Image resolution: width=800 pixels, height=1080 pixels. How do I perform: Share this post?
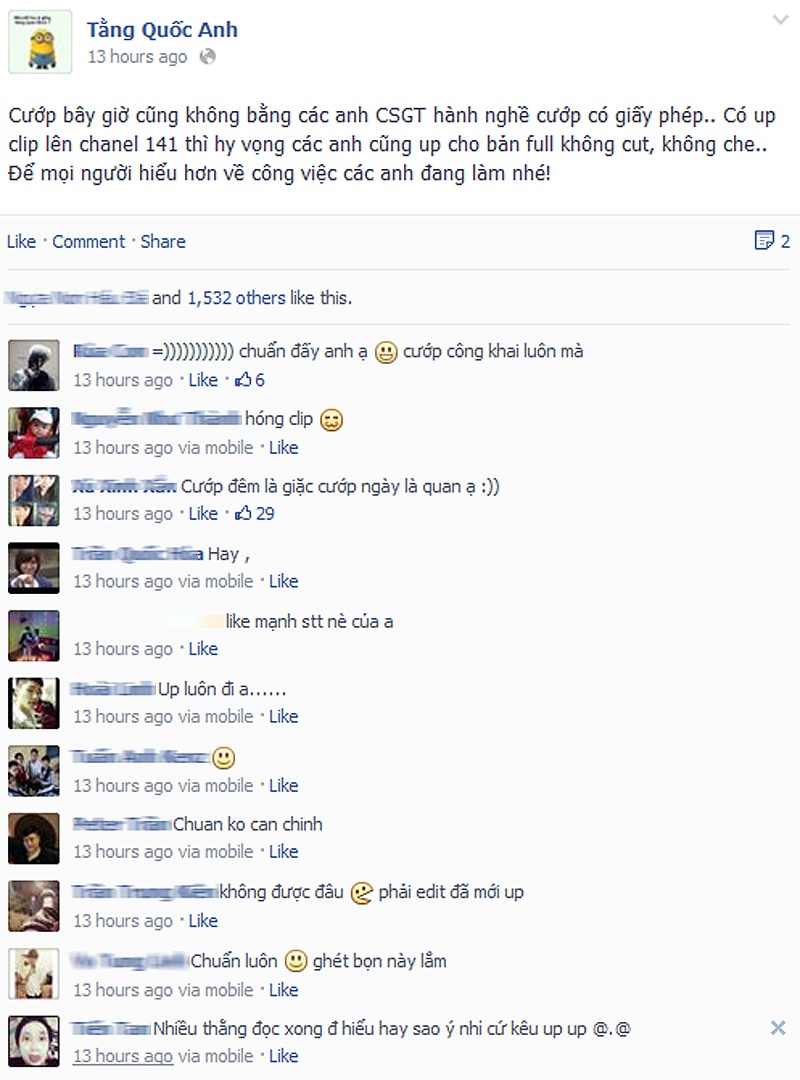(163, 241)
